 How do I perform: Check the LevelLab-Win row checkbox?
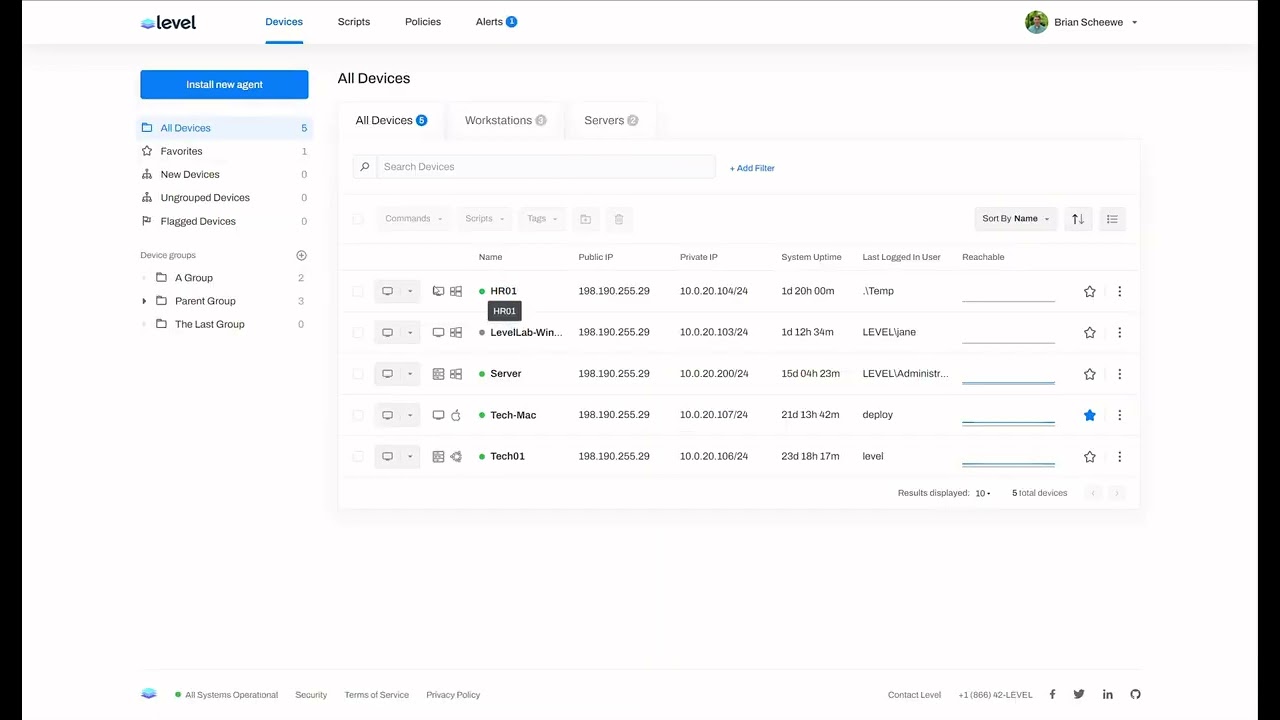[358, 332]
